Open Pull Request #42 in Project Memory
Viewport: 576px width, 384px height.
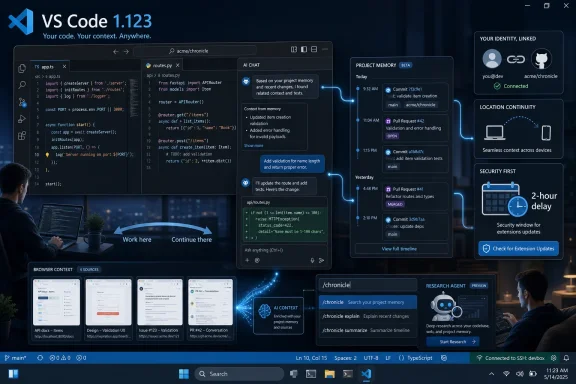[415, 128]
